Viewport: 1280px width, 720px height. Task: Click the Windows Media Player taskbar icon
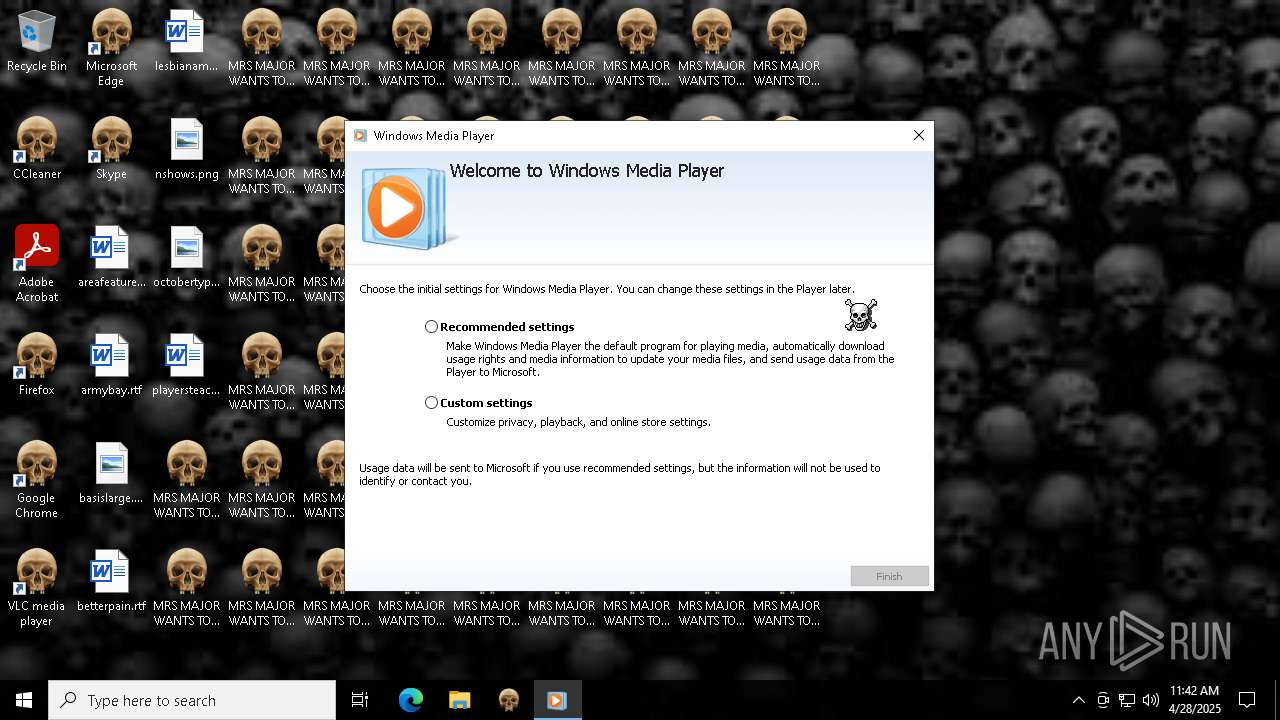557,700
